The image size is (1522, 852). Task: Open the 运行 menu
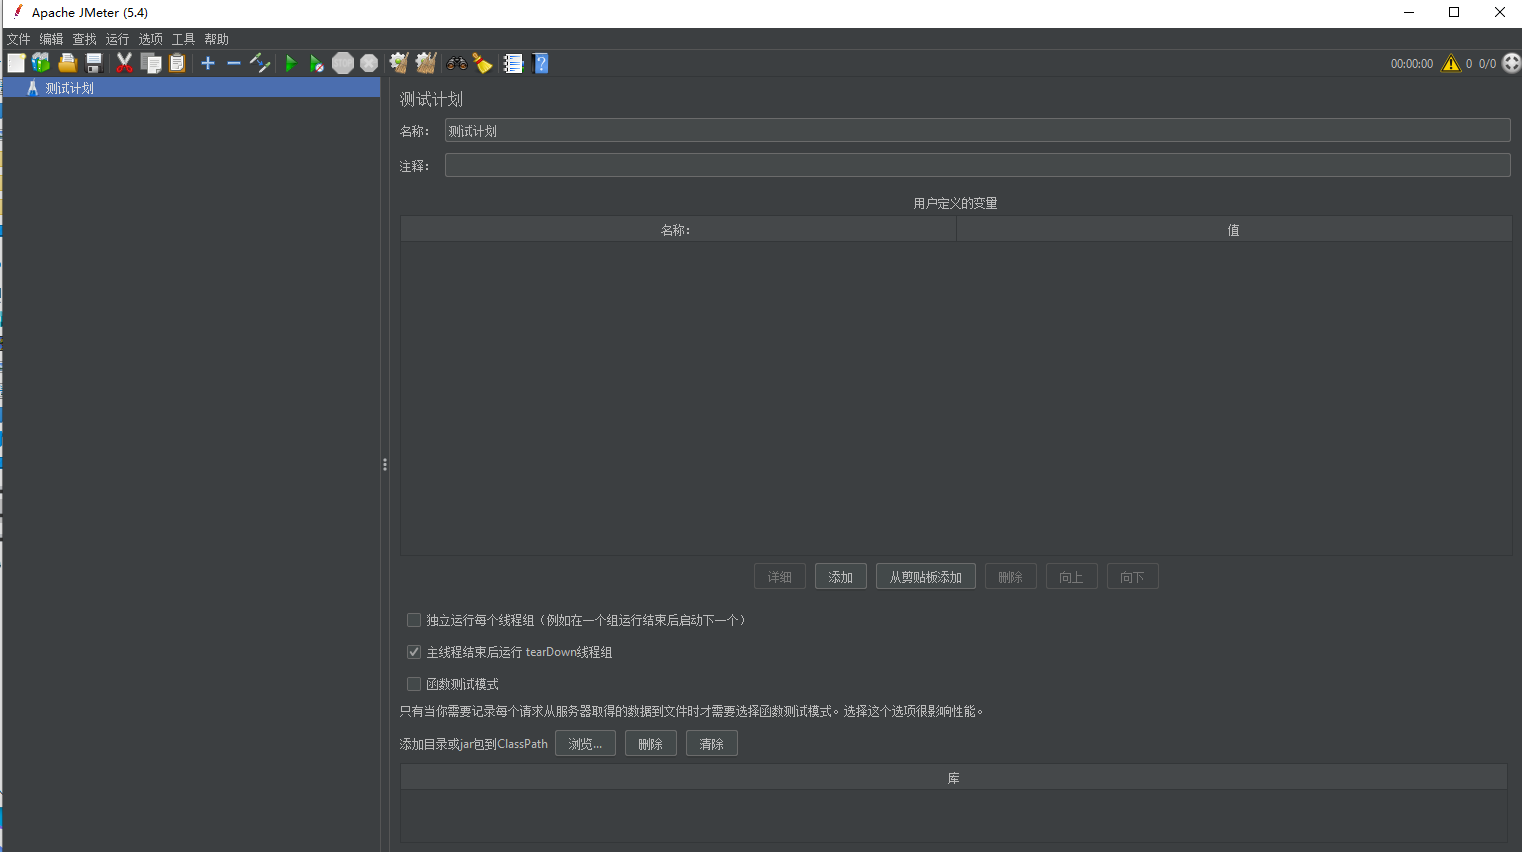118,39
